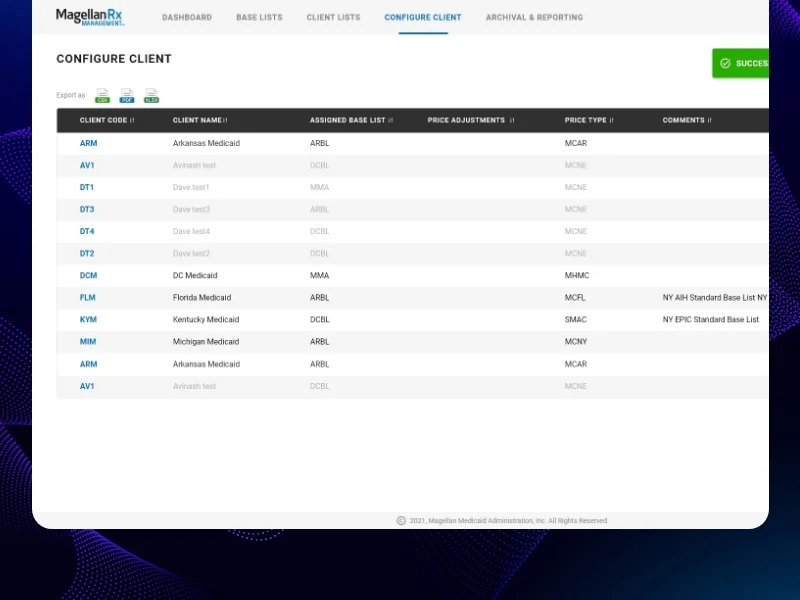Click MHMC price type cell
The height and width of the screenshot is (600, 800).
(577, 276)
